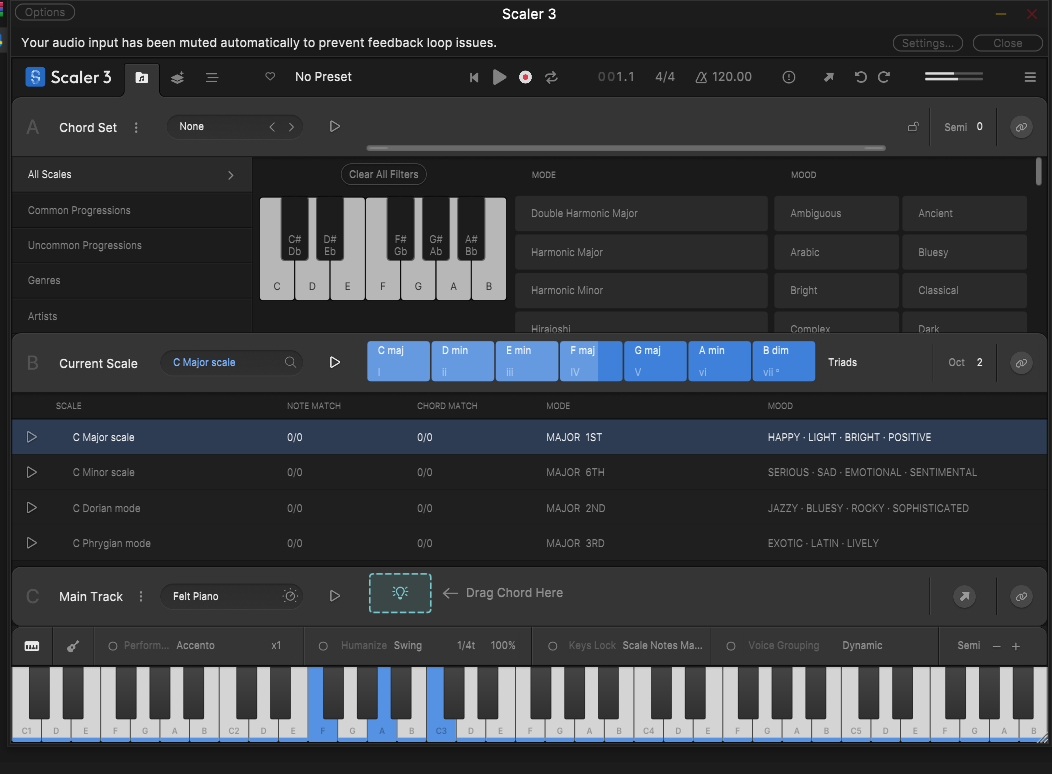
Task: Click the metronome tempo icon
Action: click(701, 77)
